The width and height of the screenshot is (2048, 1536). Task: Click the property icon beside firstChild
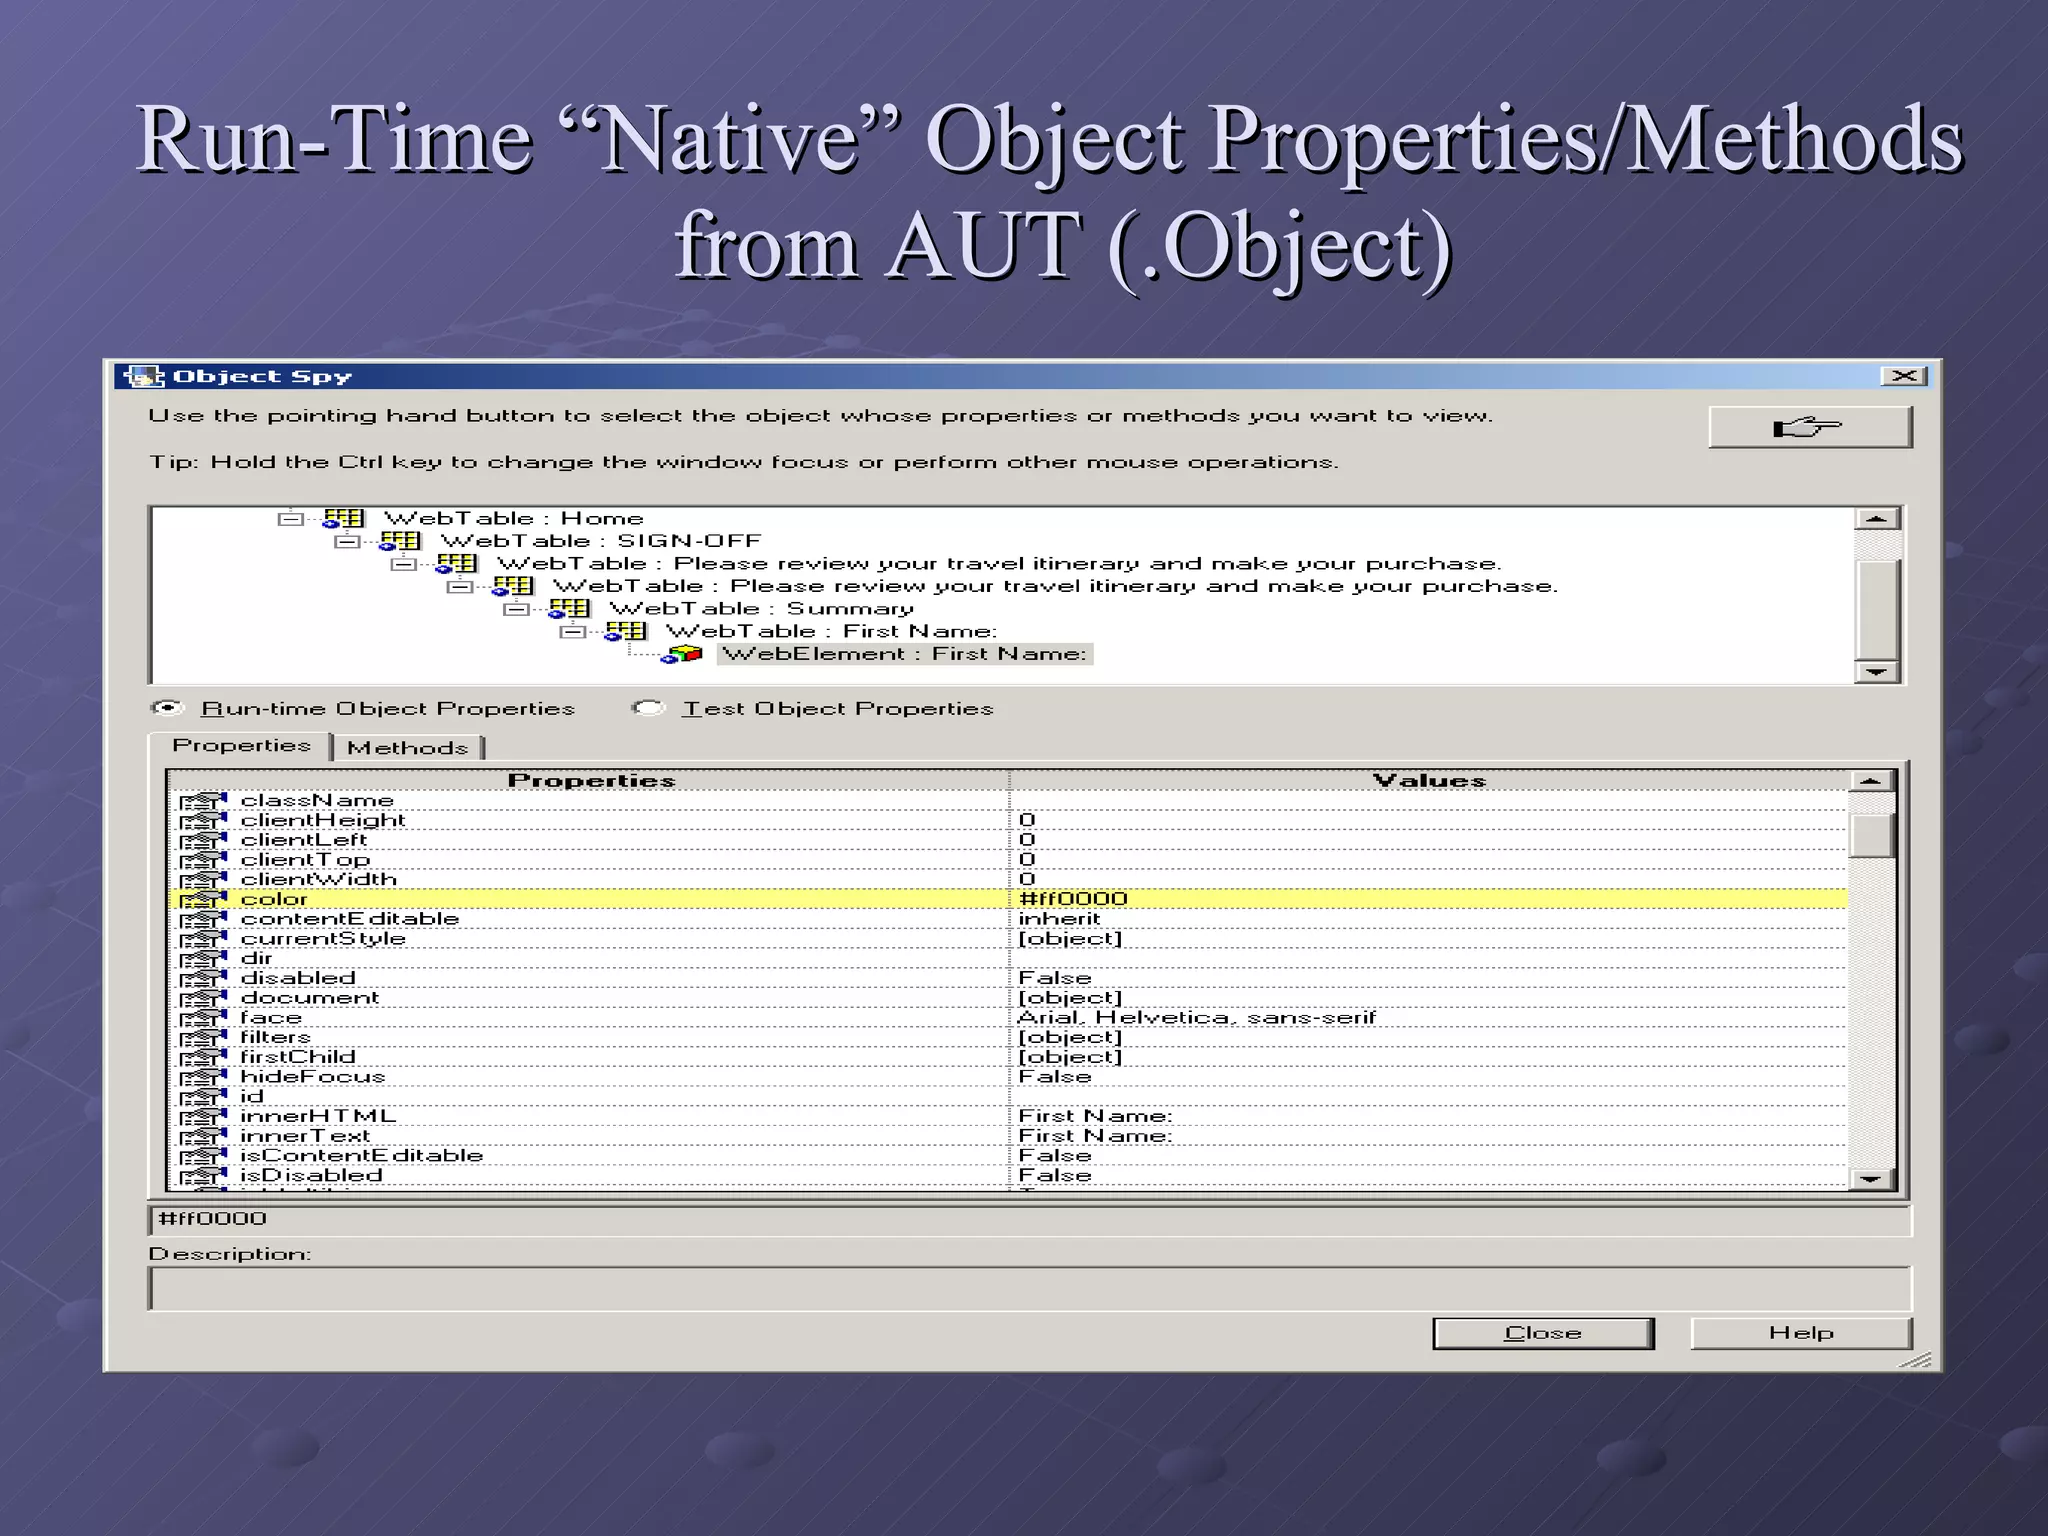click(x=203, y=1057)
